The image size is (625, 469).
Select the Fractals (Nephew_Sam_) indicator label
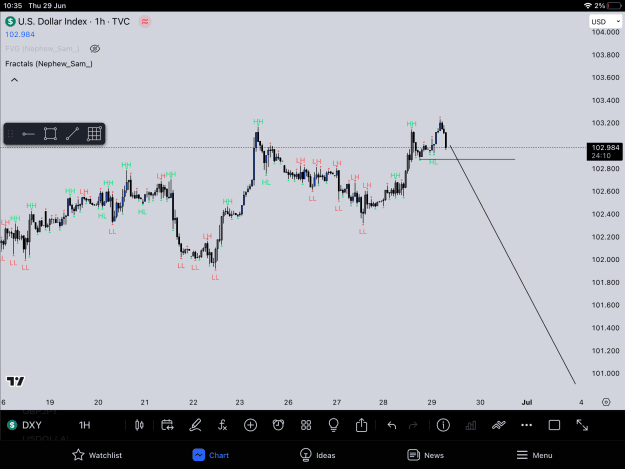pos(49,64)
